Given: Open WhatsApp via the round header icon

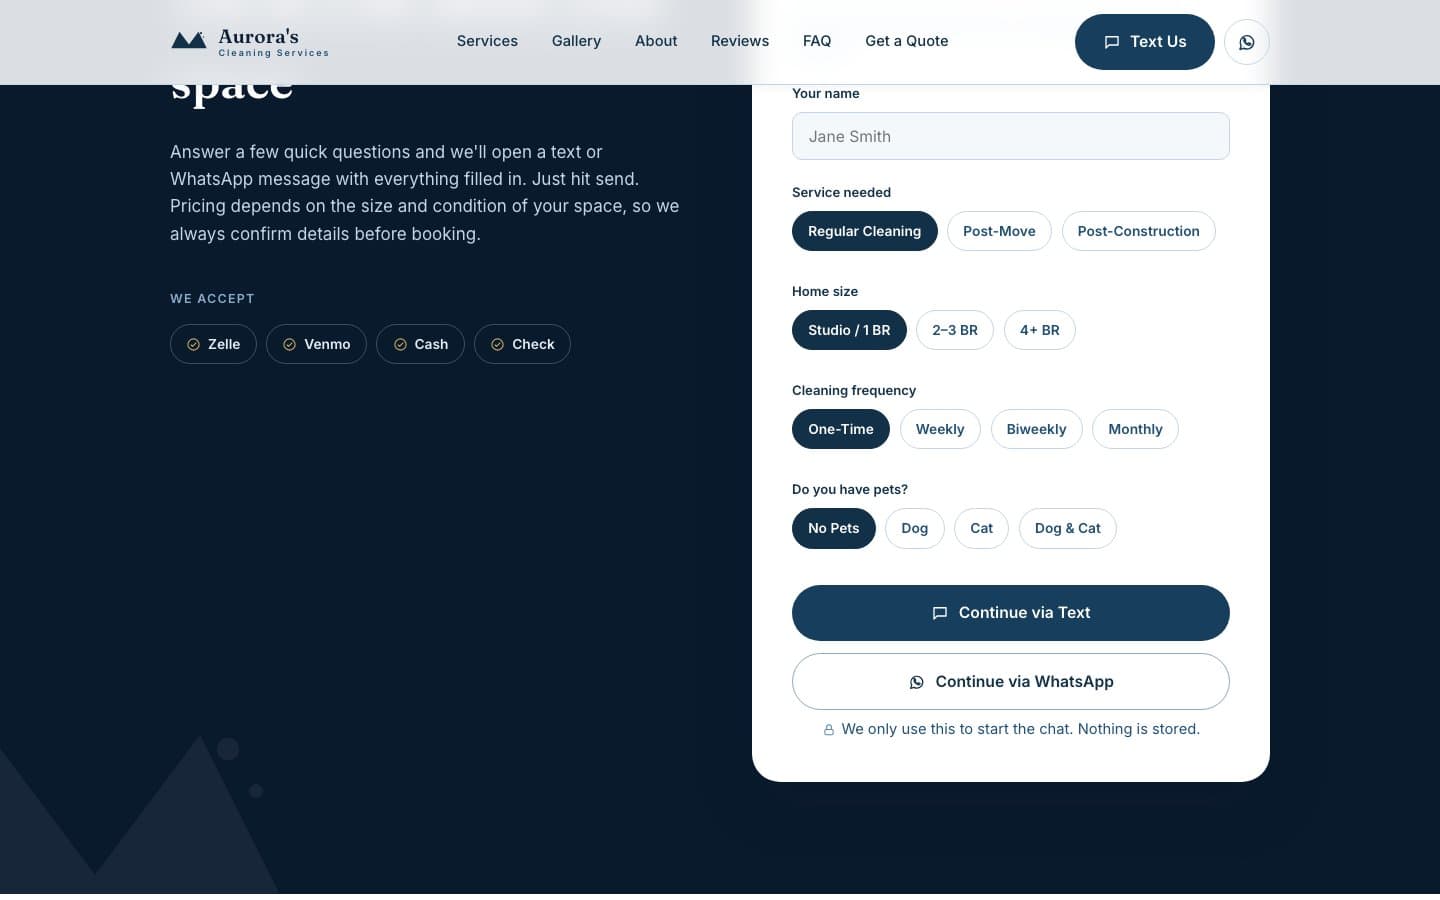Looking at the screenshot, I should [1246, 42].
